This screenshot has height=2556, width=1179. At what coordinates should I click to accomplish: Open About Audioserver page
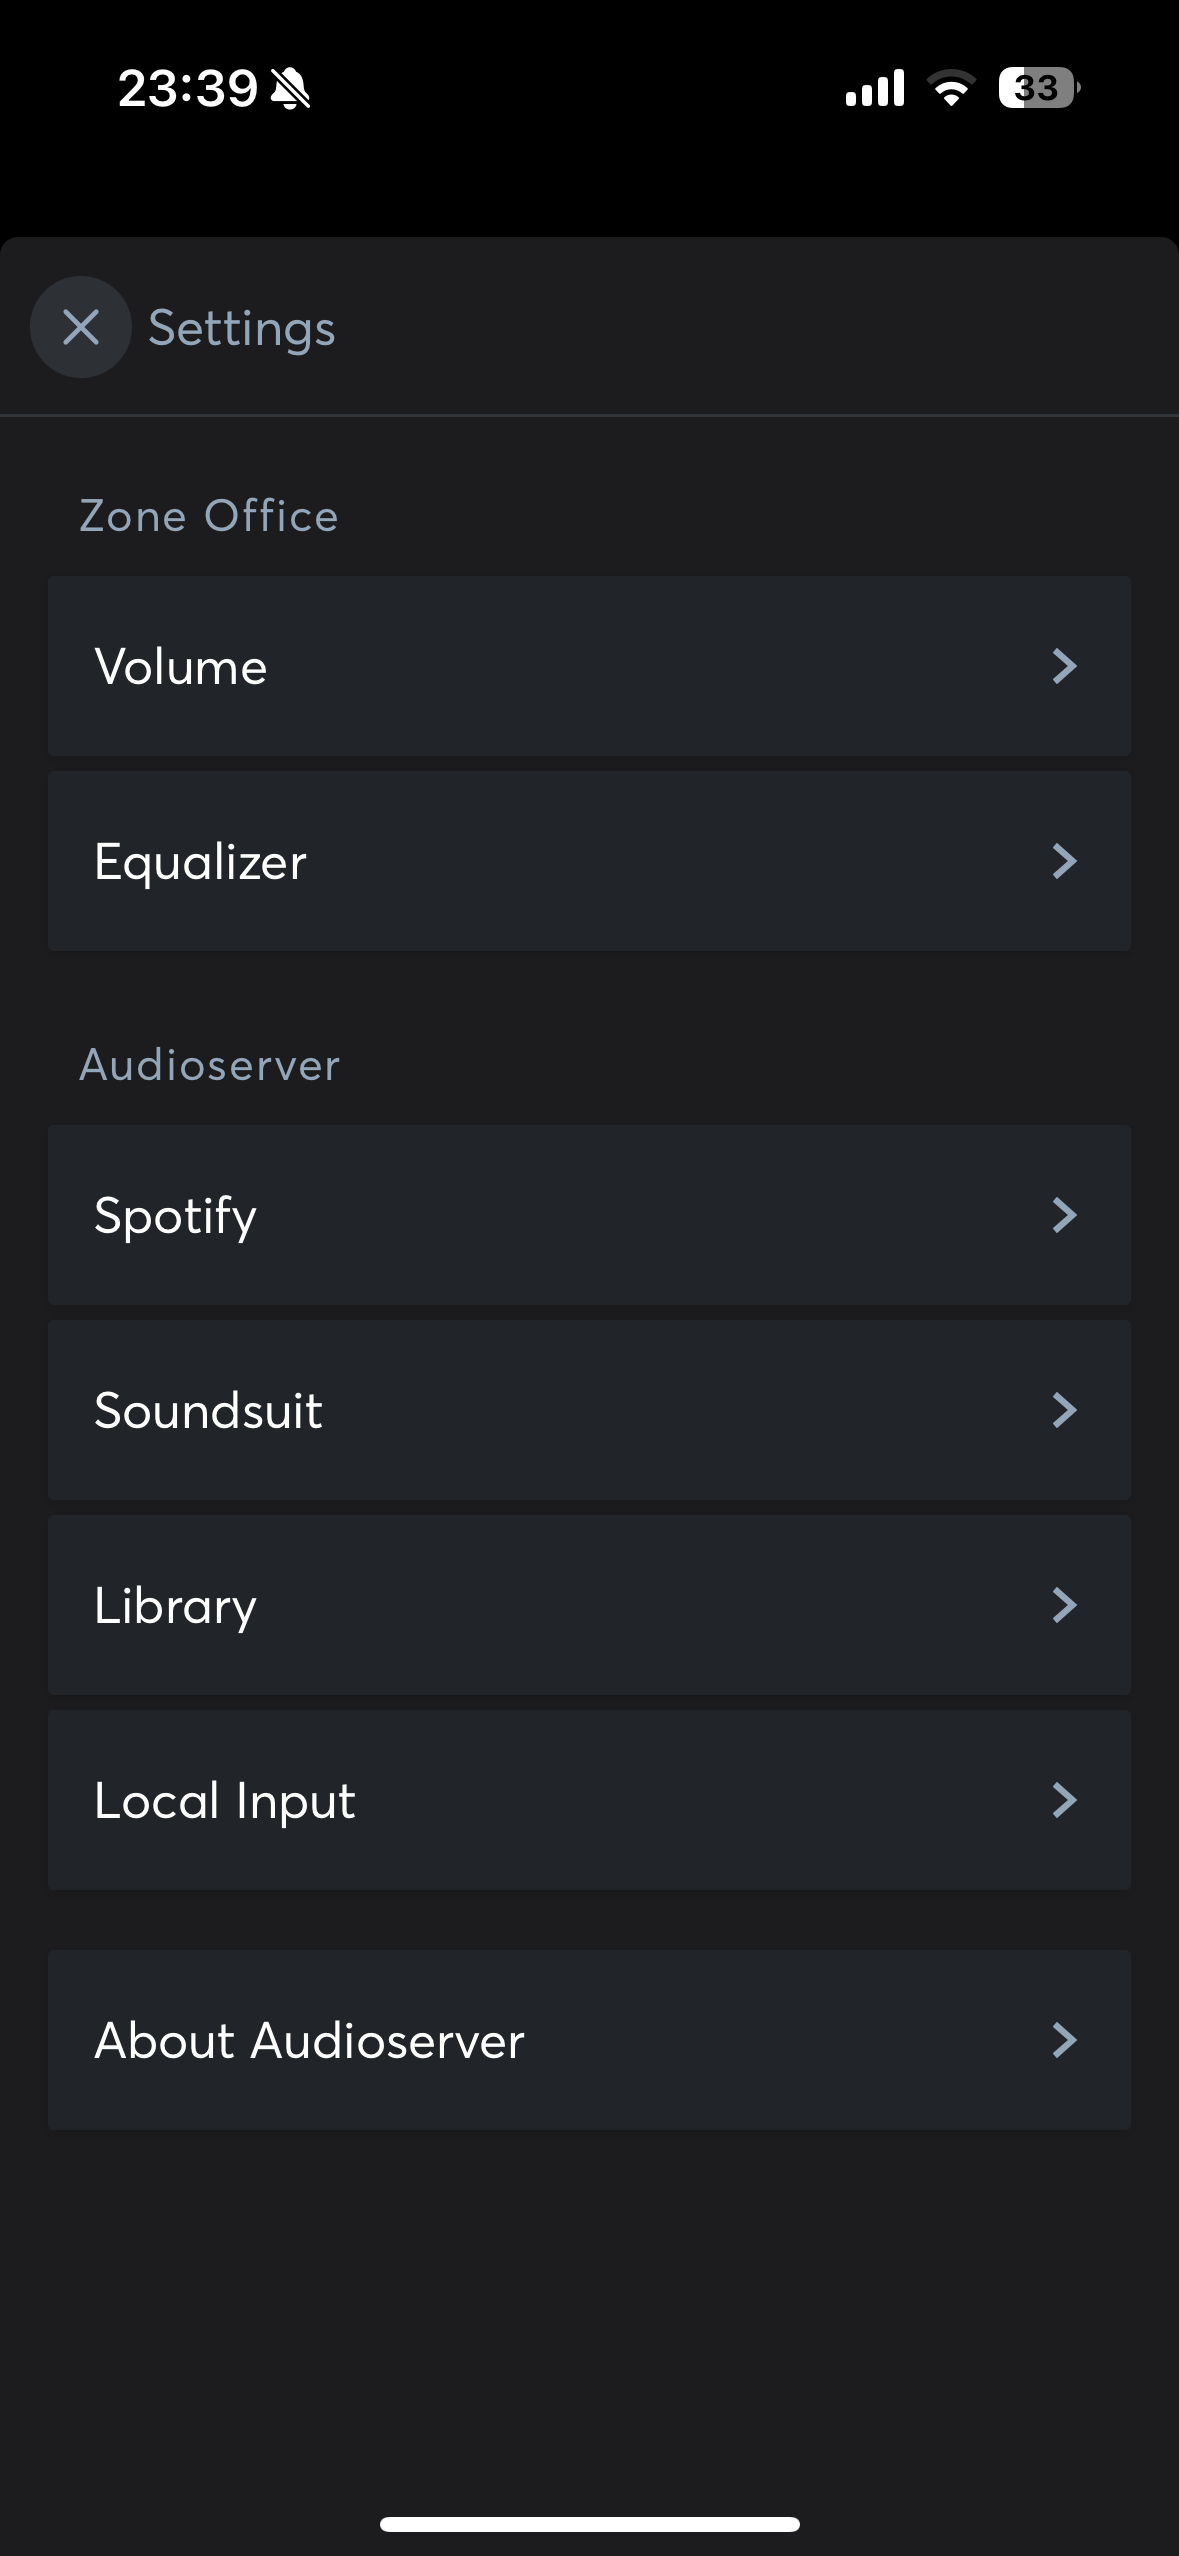(x=588, y=2040)
